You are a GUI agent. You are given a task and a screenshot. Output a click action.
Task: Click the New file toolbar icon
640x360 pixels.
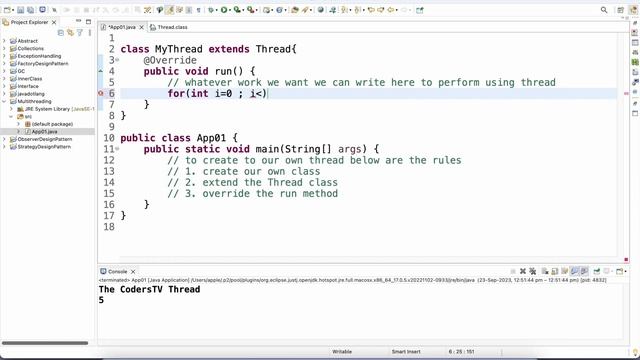click(x=7, y=10)
